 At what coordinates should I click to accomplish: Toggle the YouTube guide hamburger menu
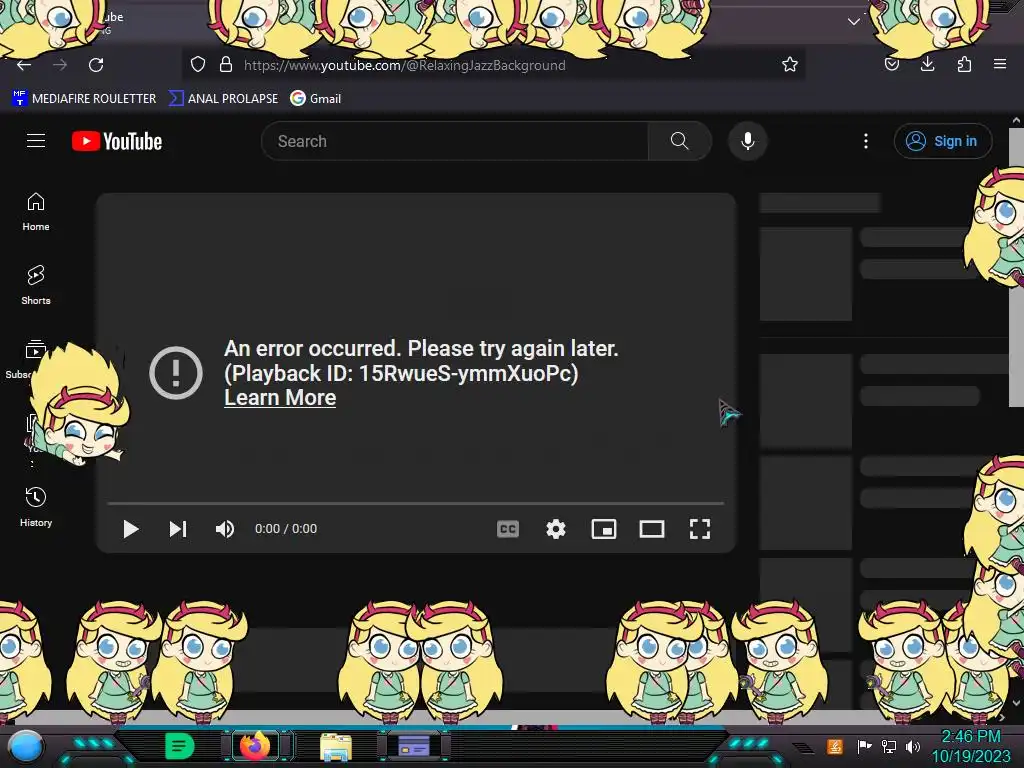tap(36, 141)
